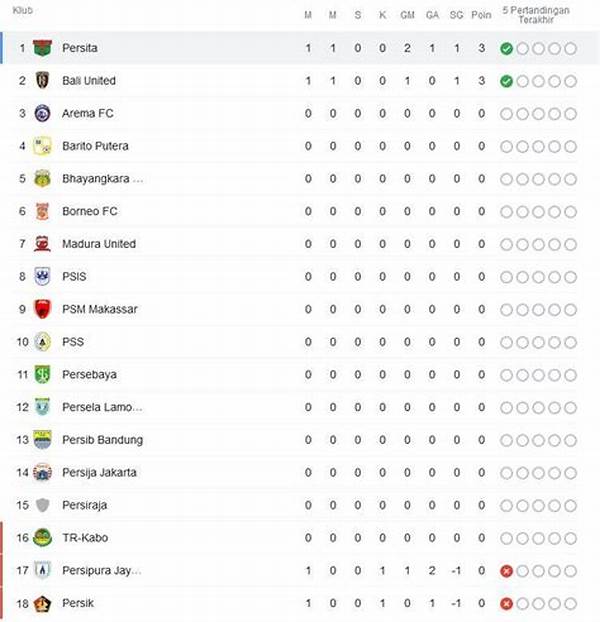
Task: Click the Madura United club logo
Action: pyautogui.click(x=42, y=244)
